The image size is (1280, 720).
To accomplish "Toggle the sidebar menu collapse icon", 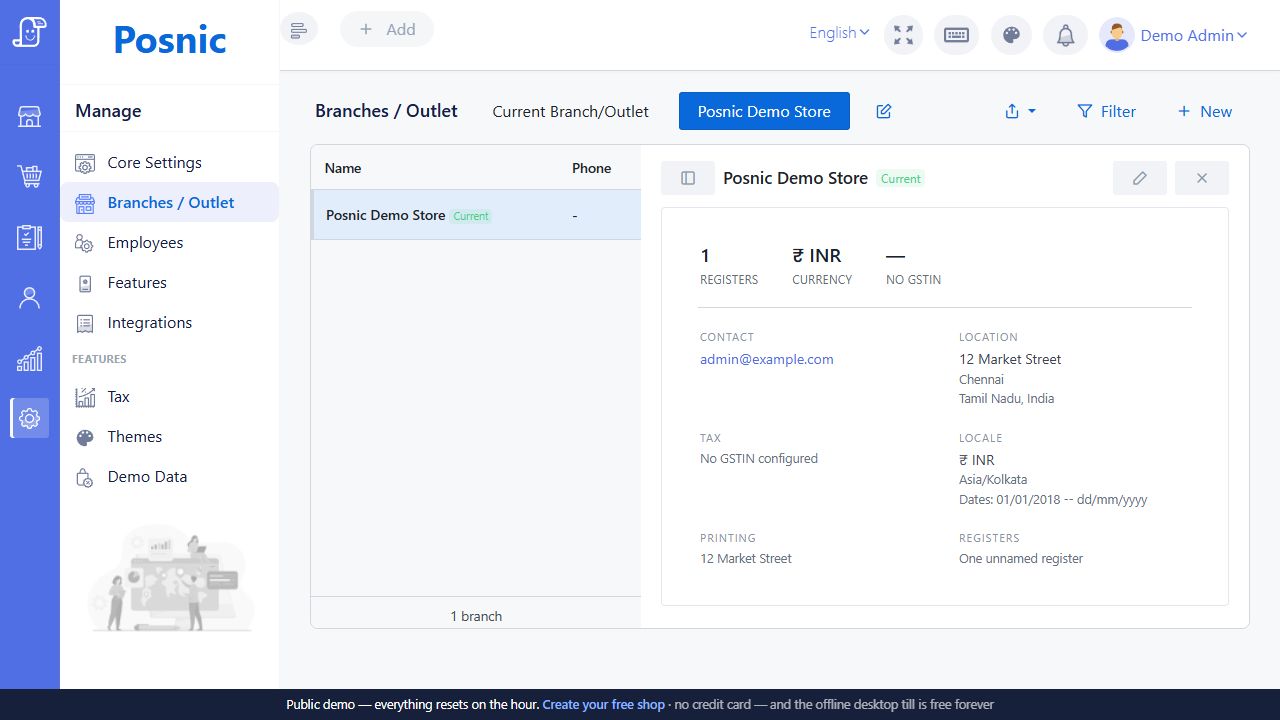I will (298, 30).
